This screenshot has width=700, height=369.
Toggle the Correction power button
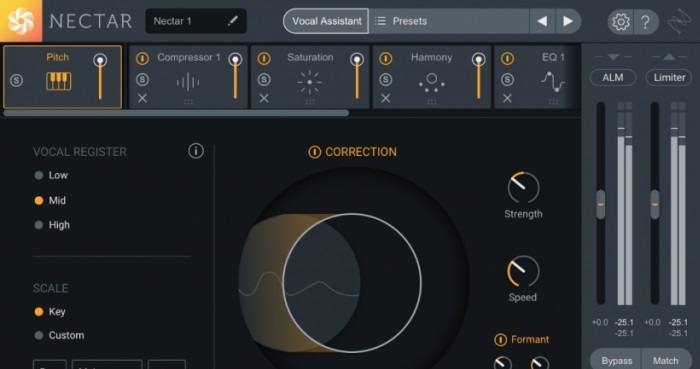tap(314, 152)
